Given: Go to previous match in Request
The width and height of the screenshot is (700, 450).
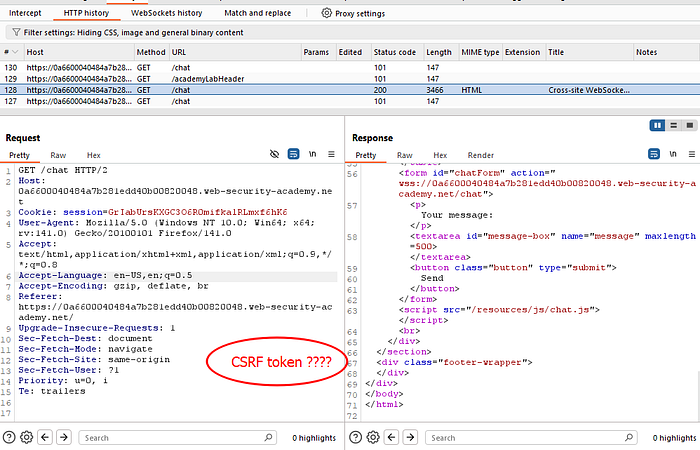Looking at the screenshot, I should pyautogui.click(x=45, y=437).
